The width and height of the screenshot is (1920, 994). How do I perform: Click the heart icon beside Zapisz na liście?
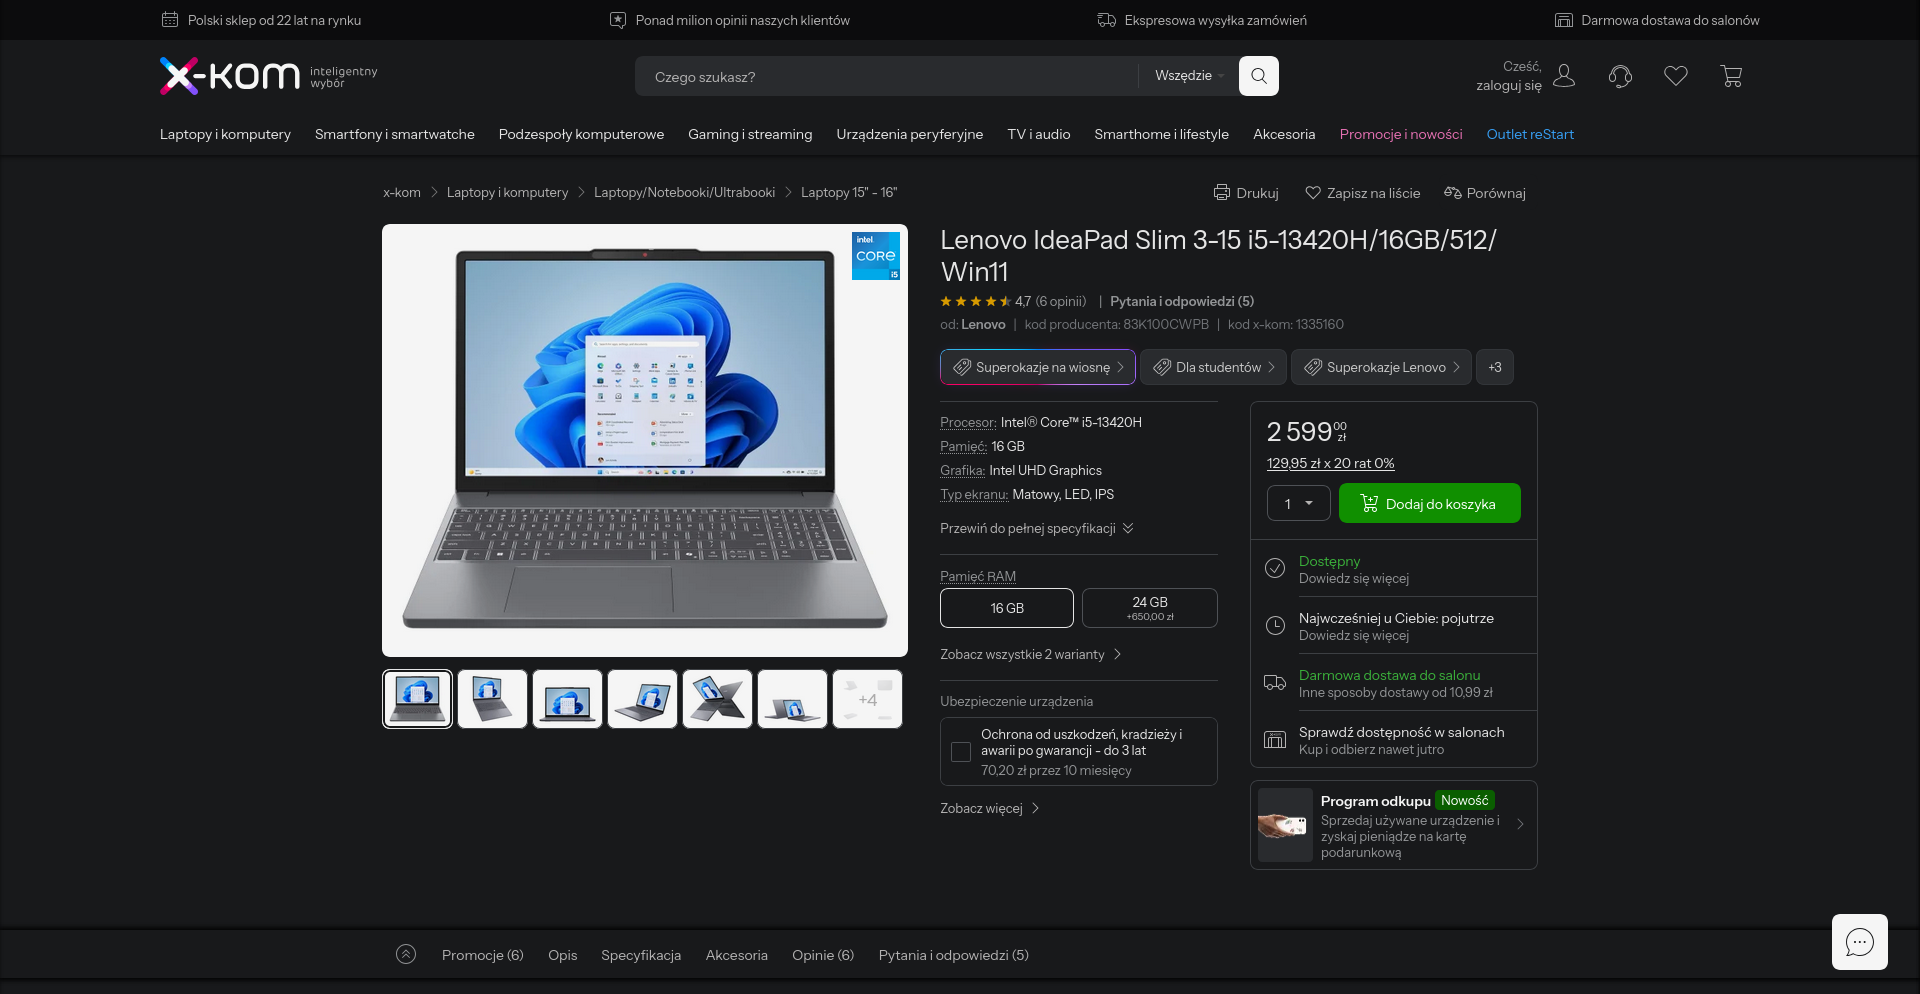tap(1313, 192)
